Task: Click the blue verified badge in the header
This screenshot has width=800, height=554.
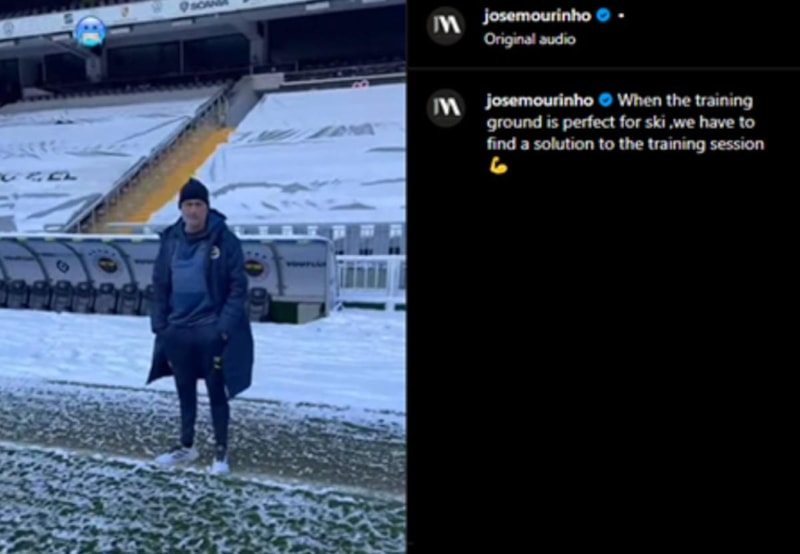Action: (x=603, y=16)
